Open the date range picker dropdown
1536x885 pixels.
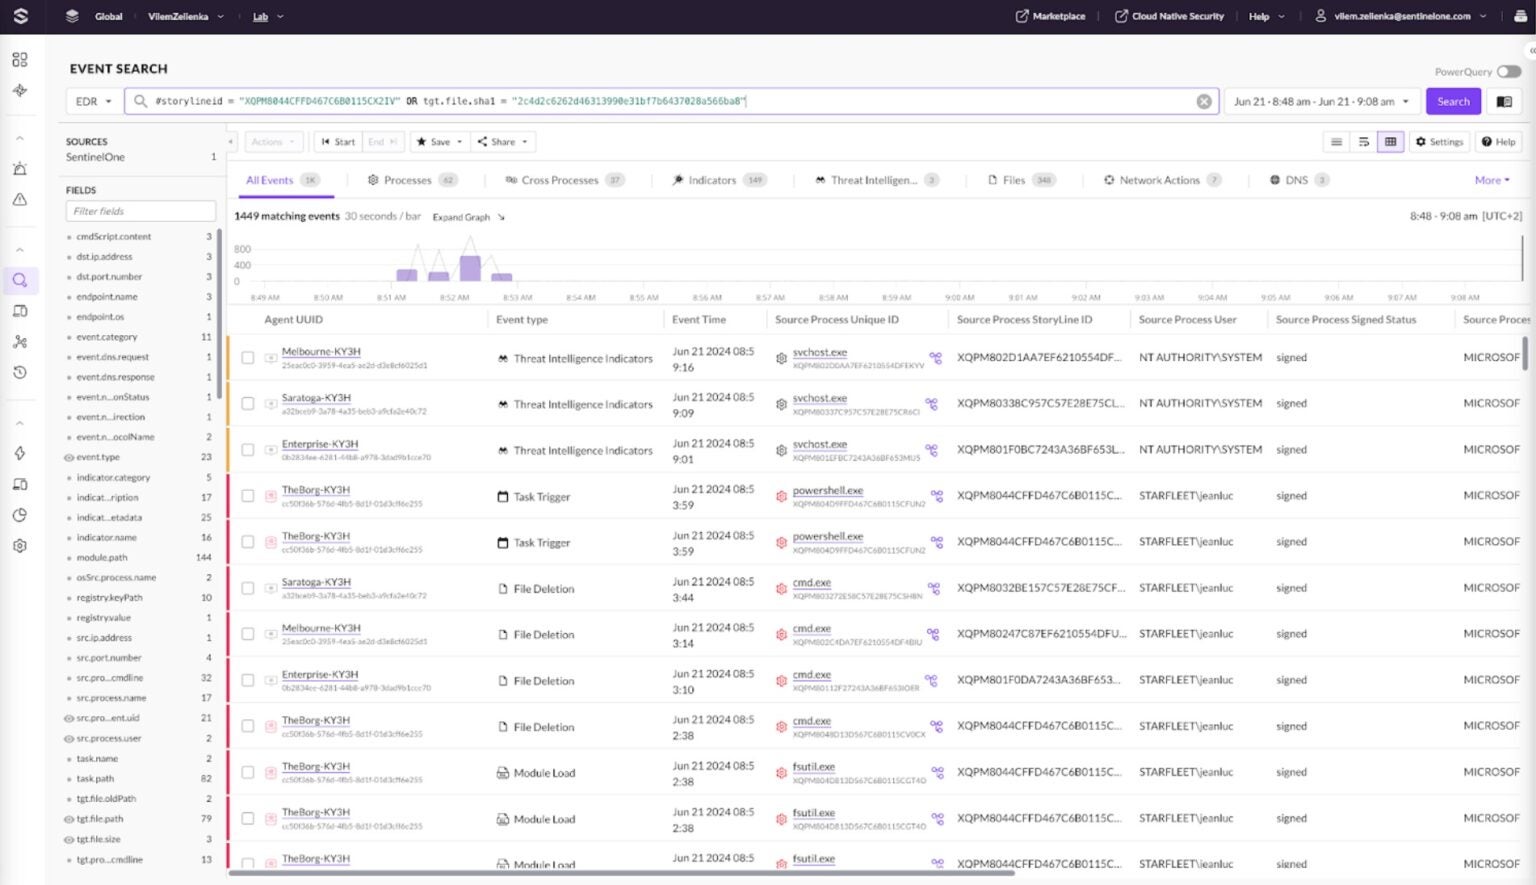click(1321, 101)
